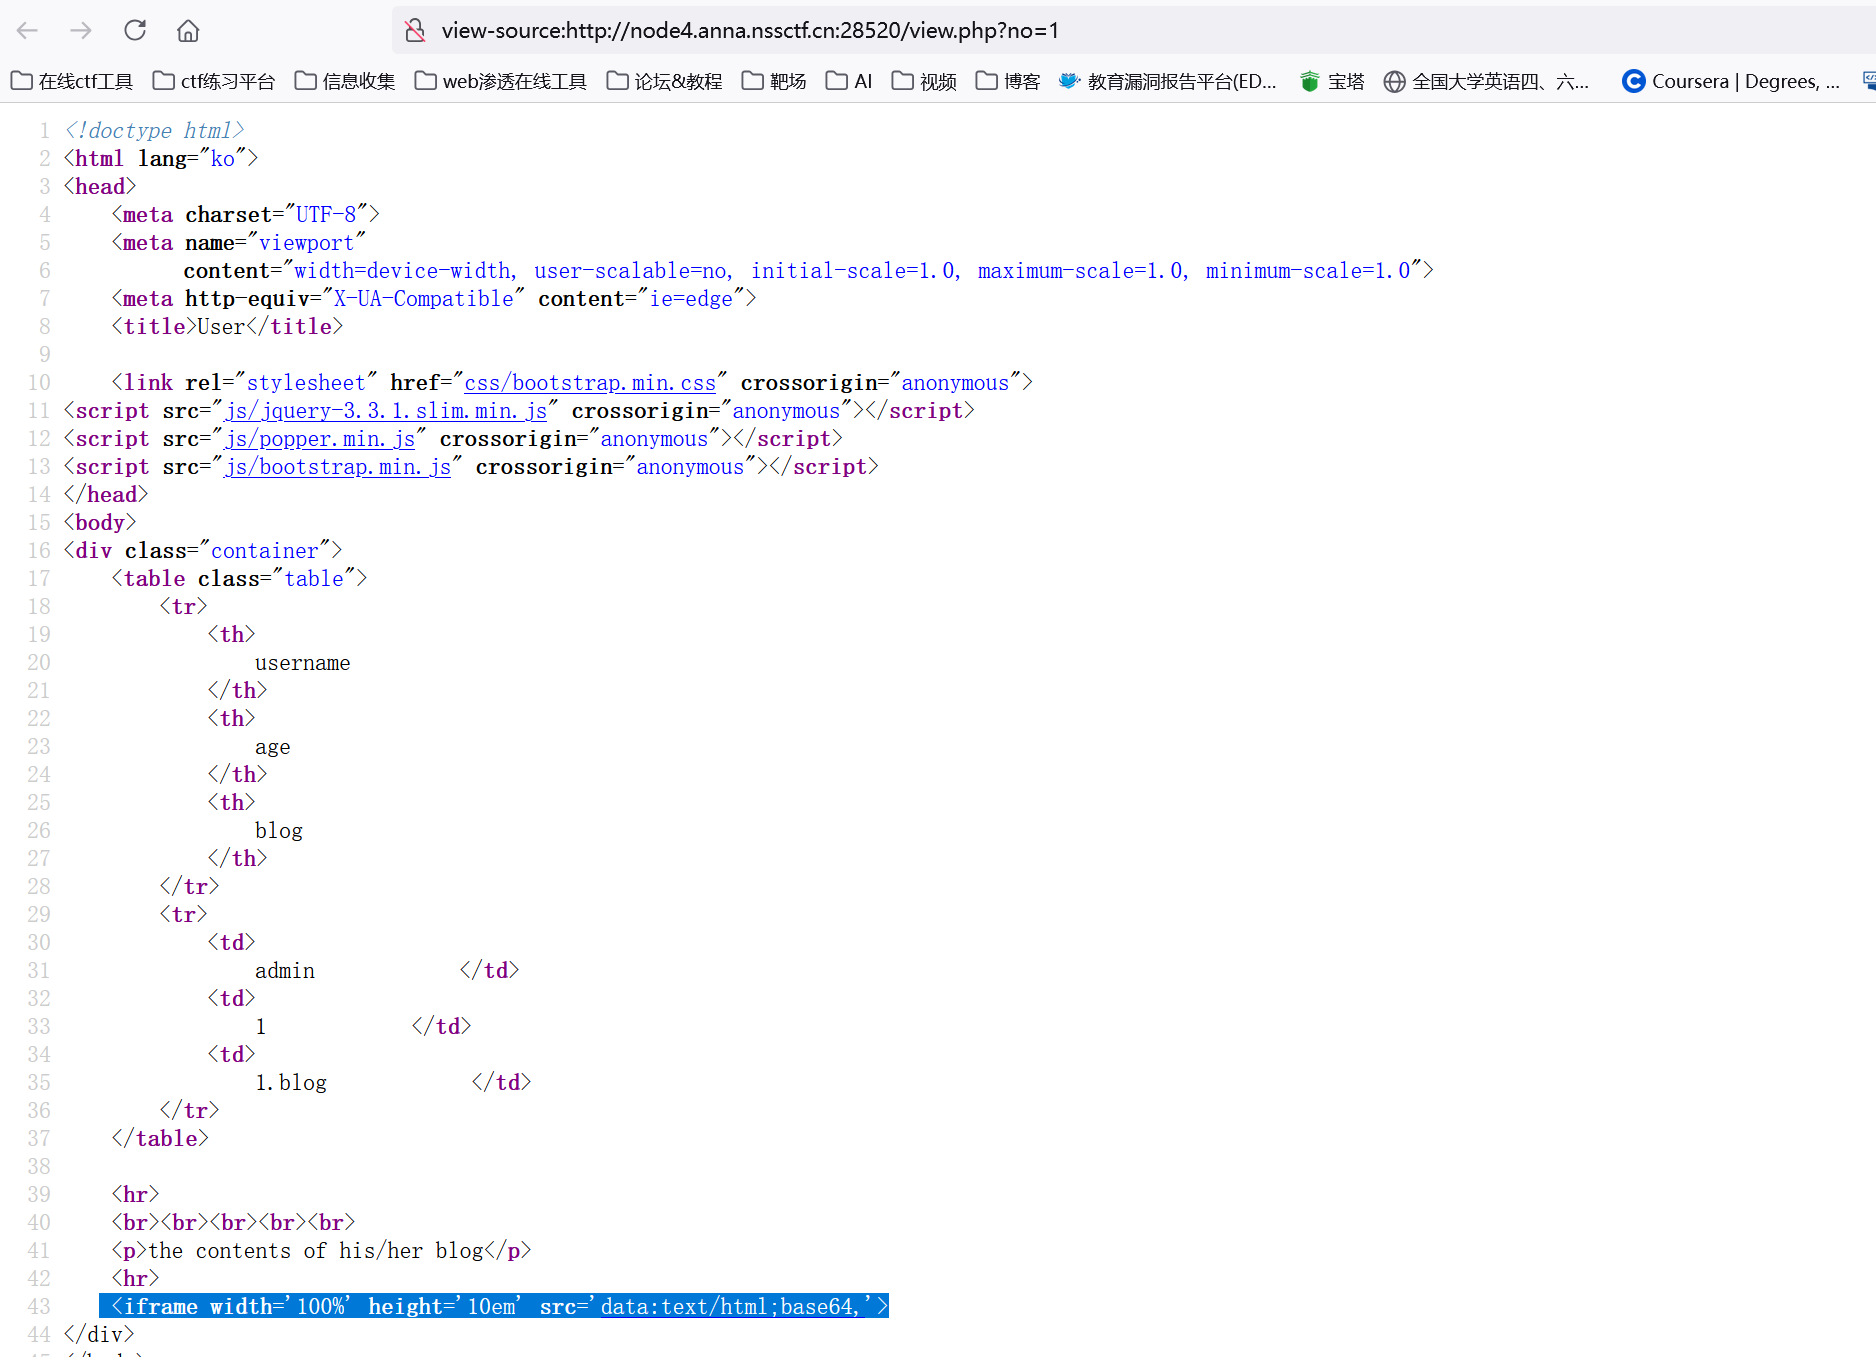The image size is (1876, 1357).
Task: Go back to the previous page
Action: tap(27, 30)
